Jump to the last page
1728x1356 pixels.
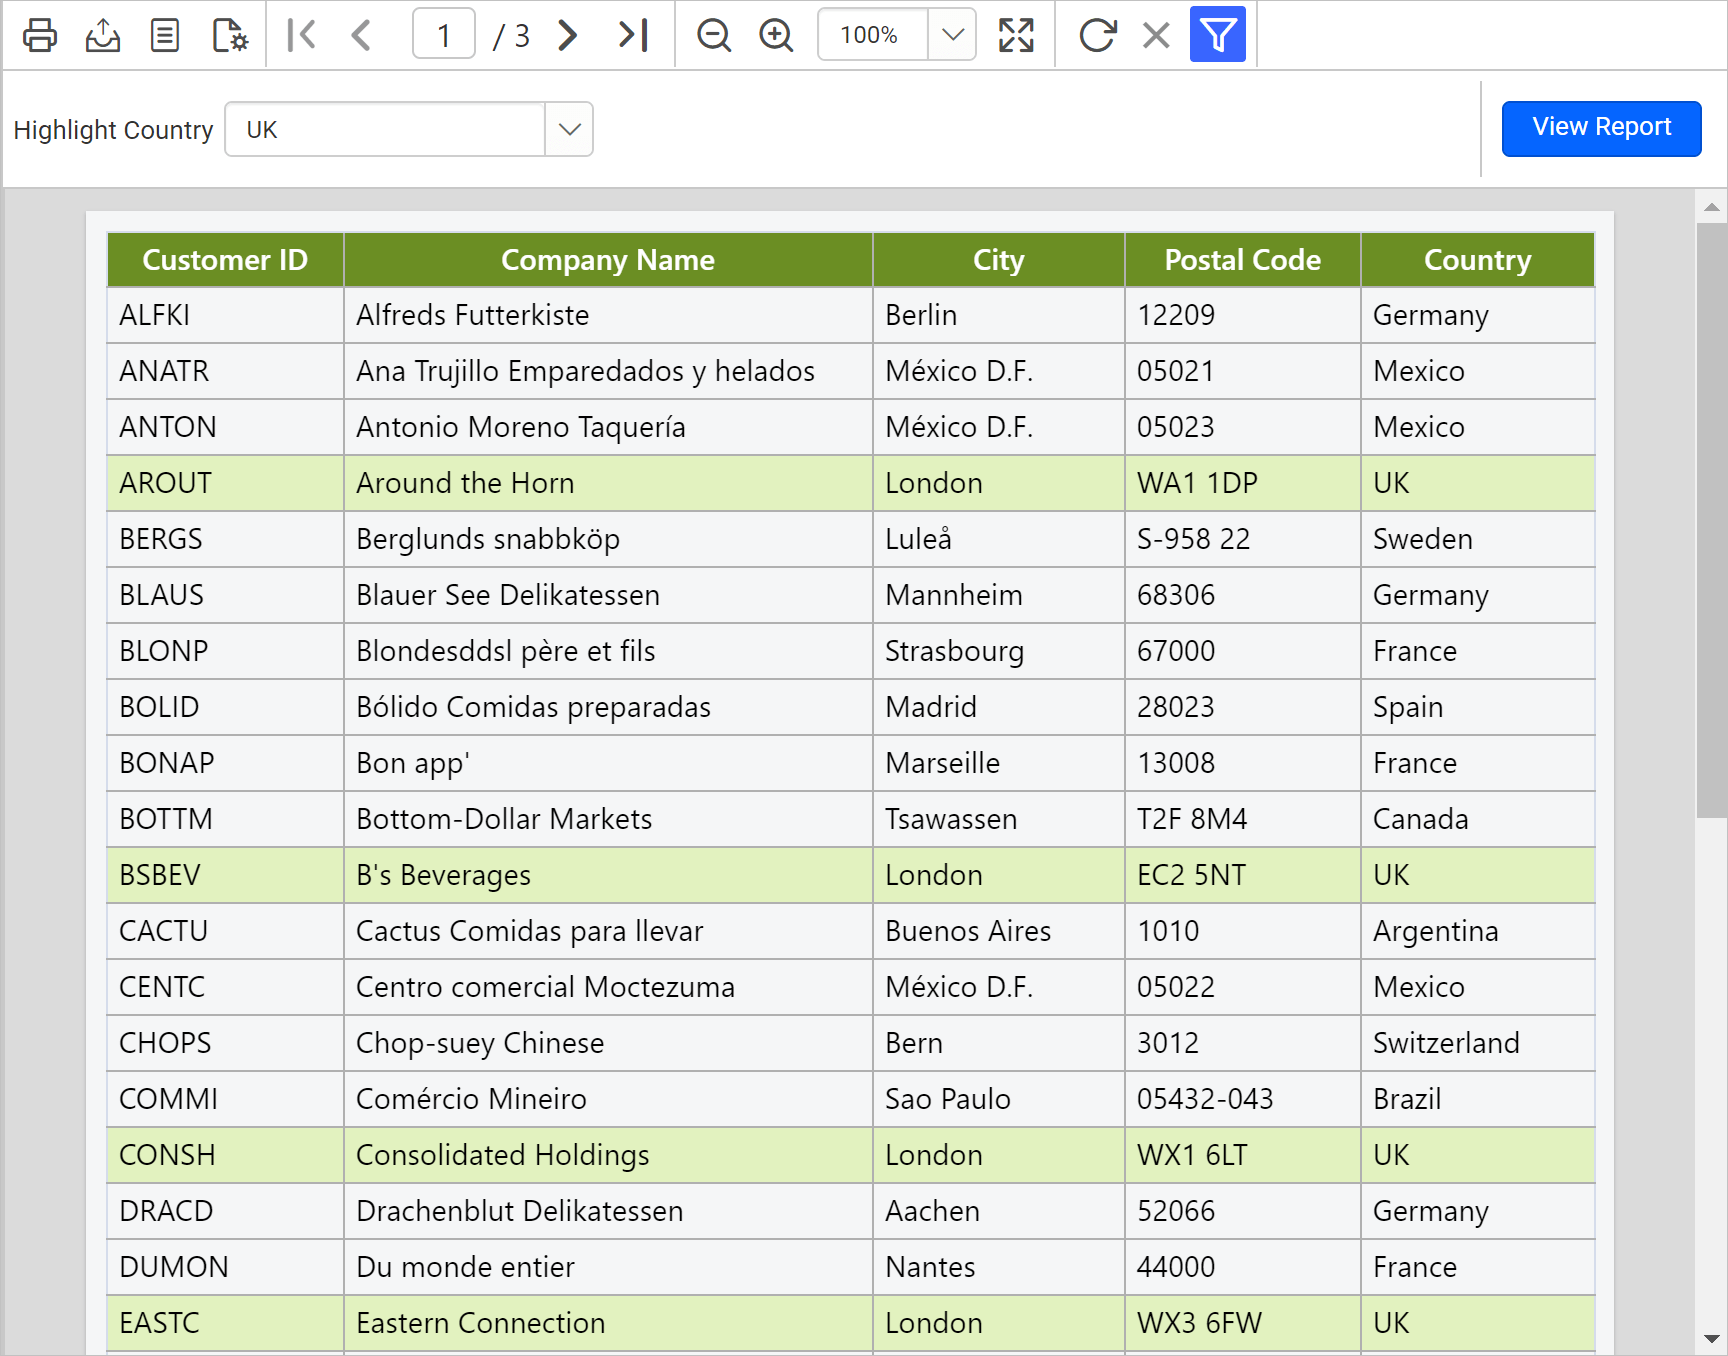tap(633, 35)
